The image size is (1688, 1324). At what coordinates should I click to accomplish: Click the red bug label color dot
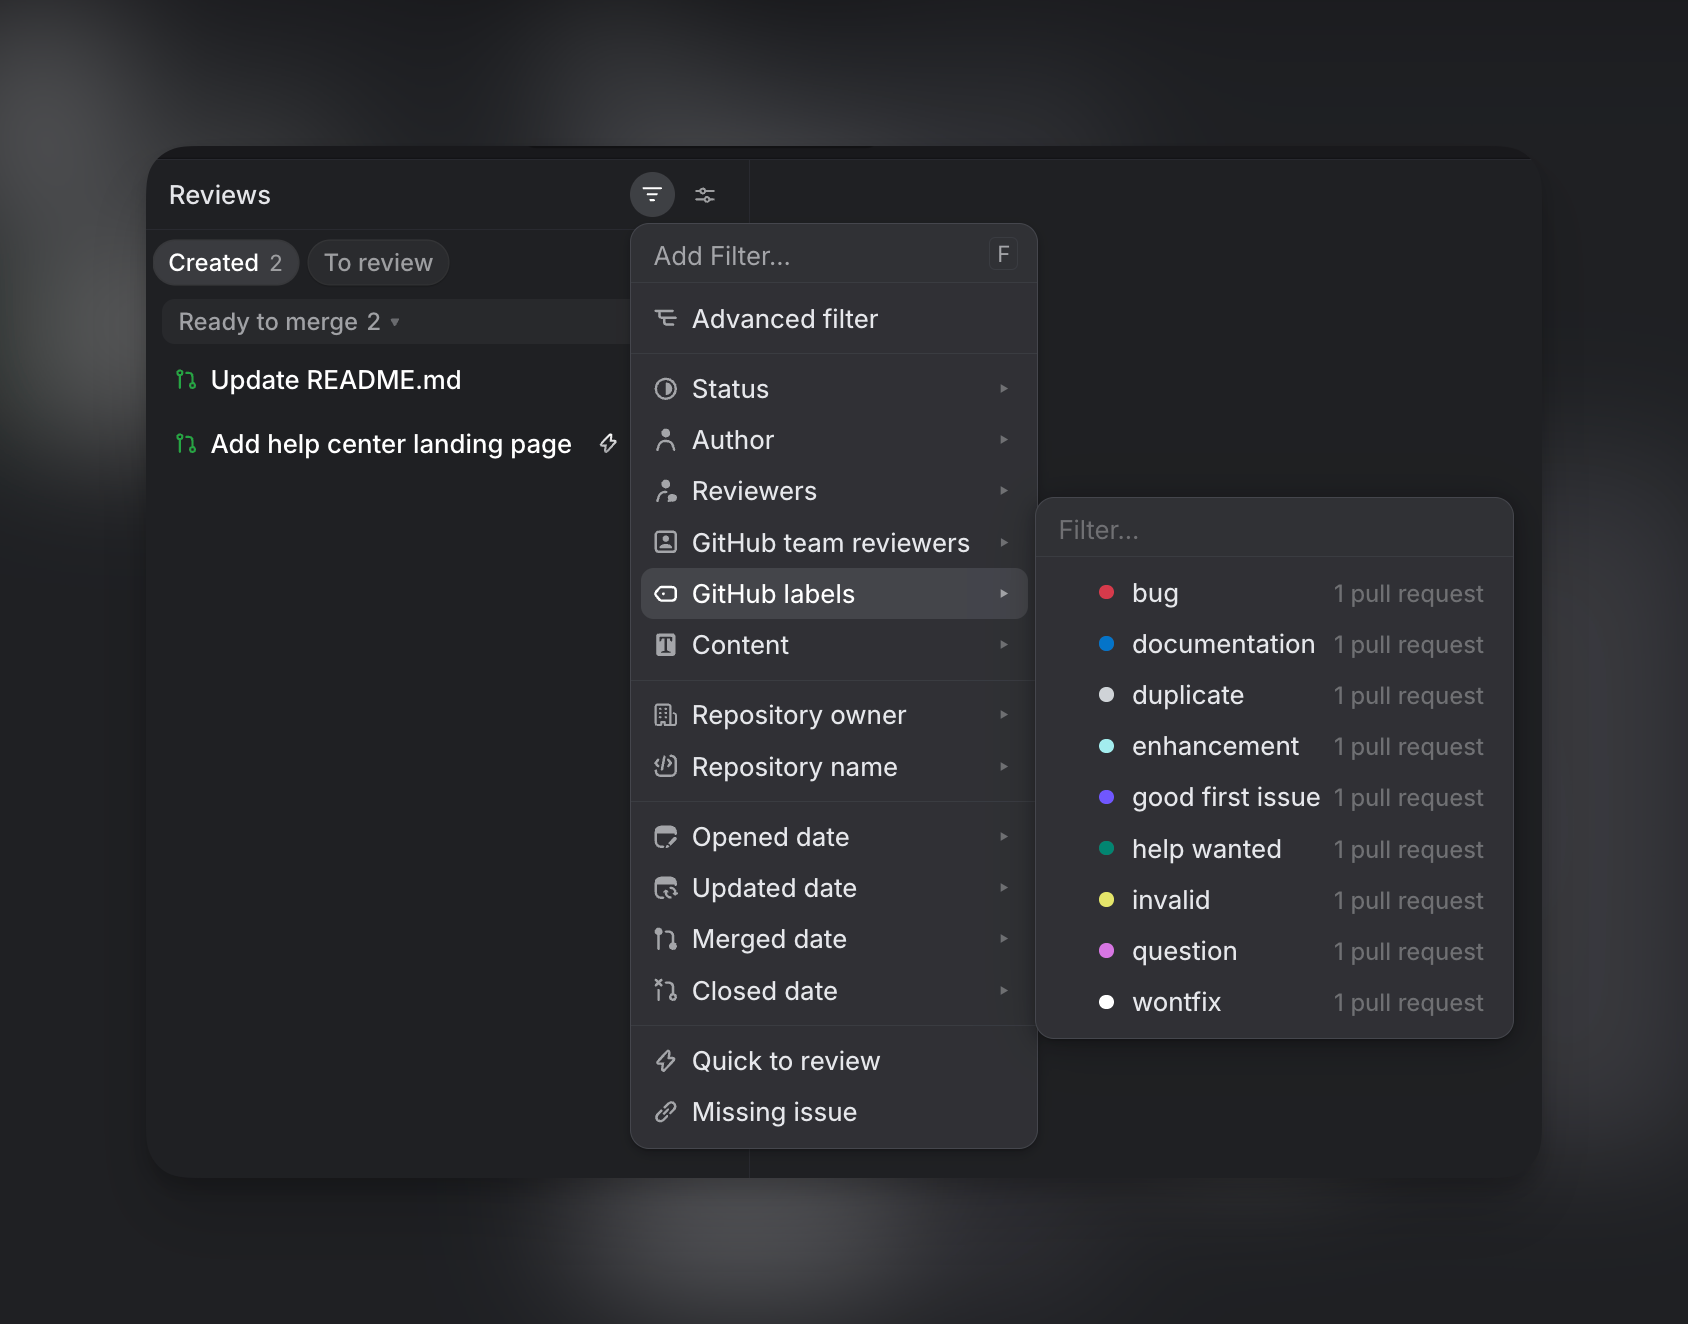pyautogui.click(x=1106, y=592)
